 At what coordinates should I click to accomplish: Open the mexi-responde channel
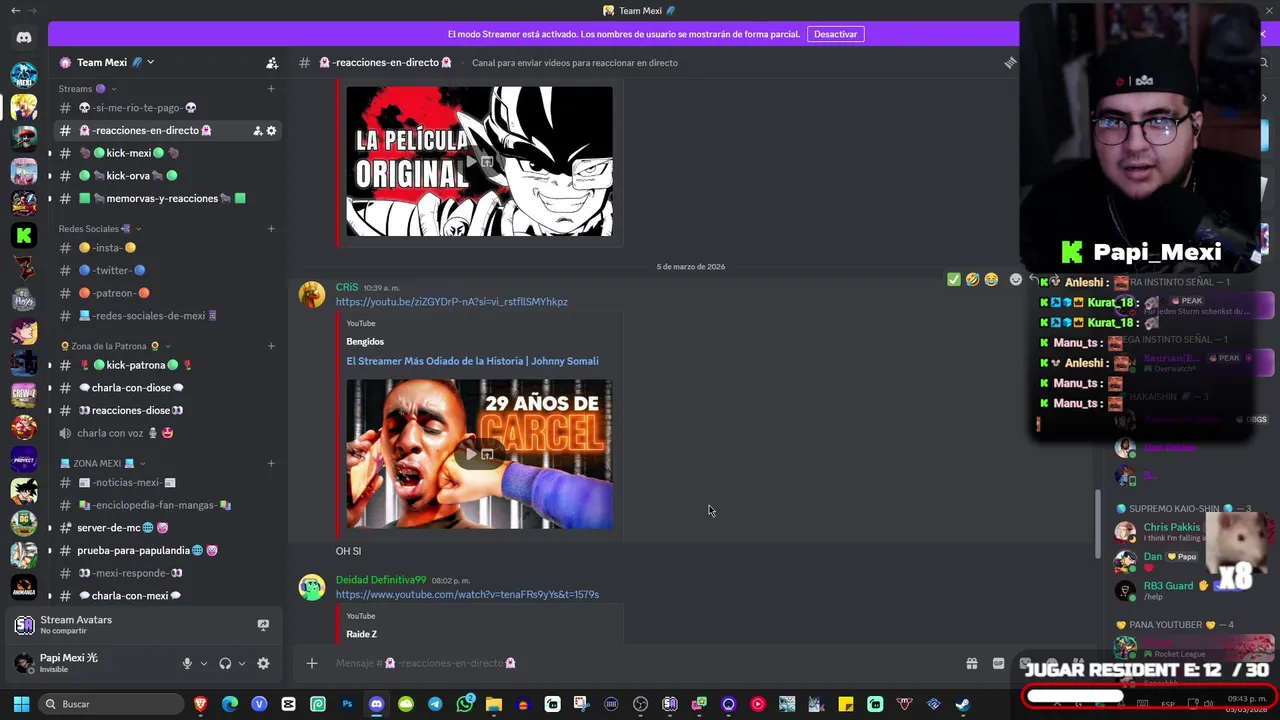pos(167,573)
